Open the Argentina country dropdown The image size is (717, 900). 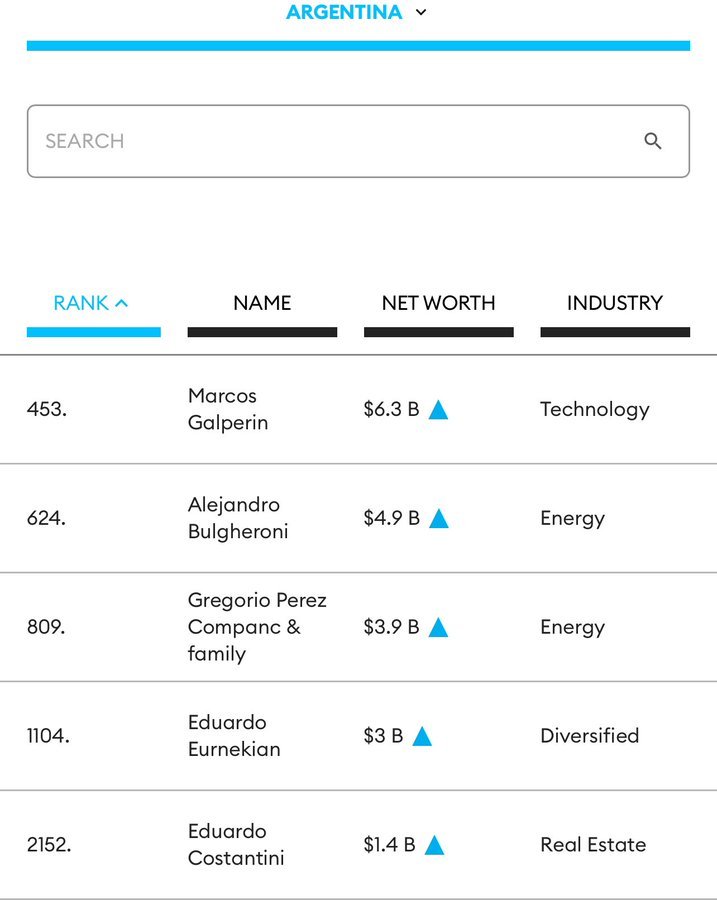[x=344, y=13]
